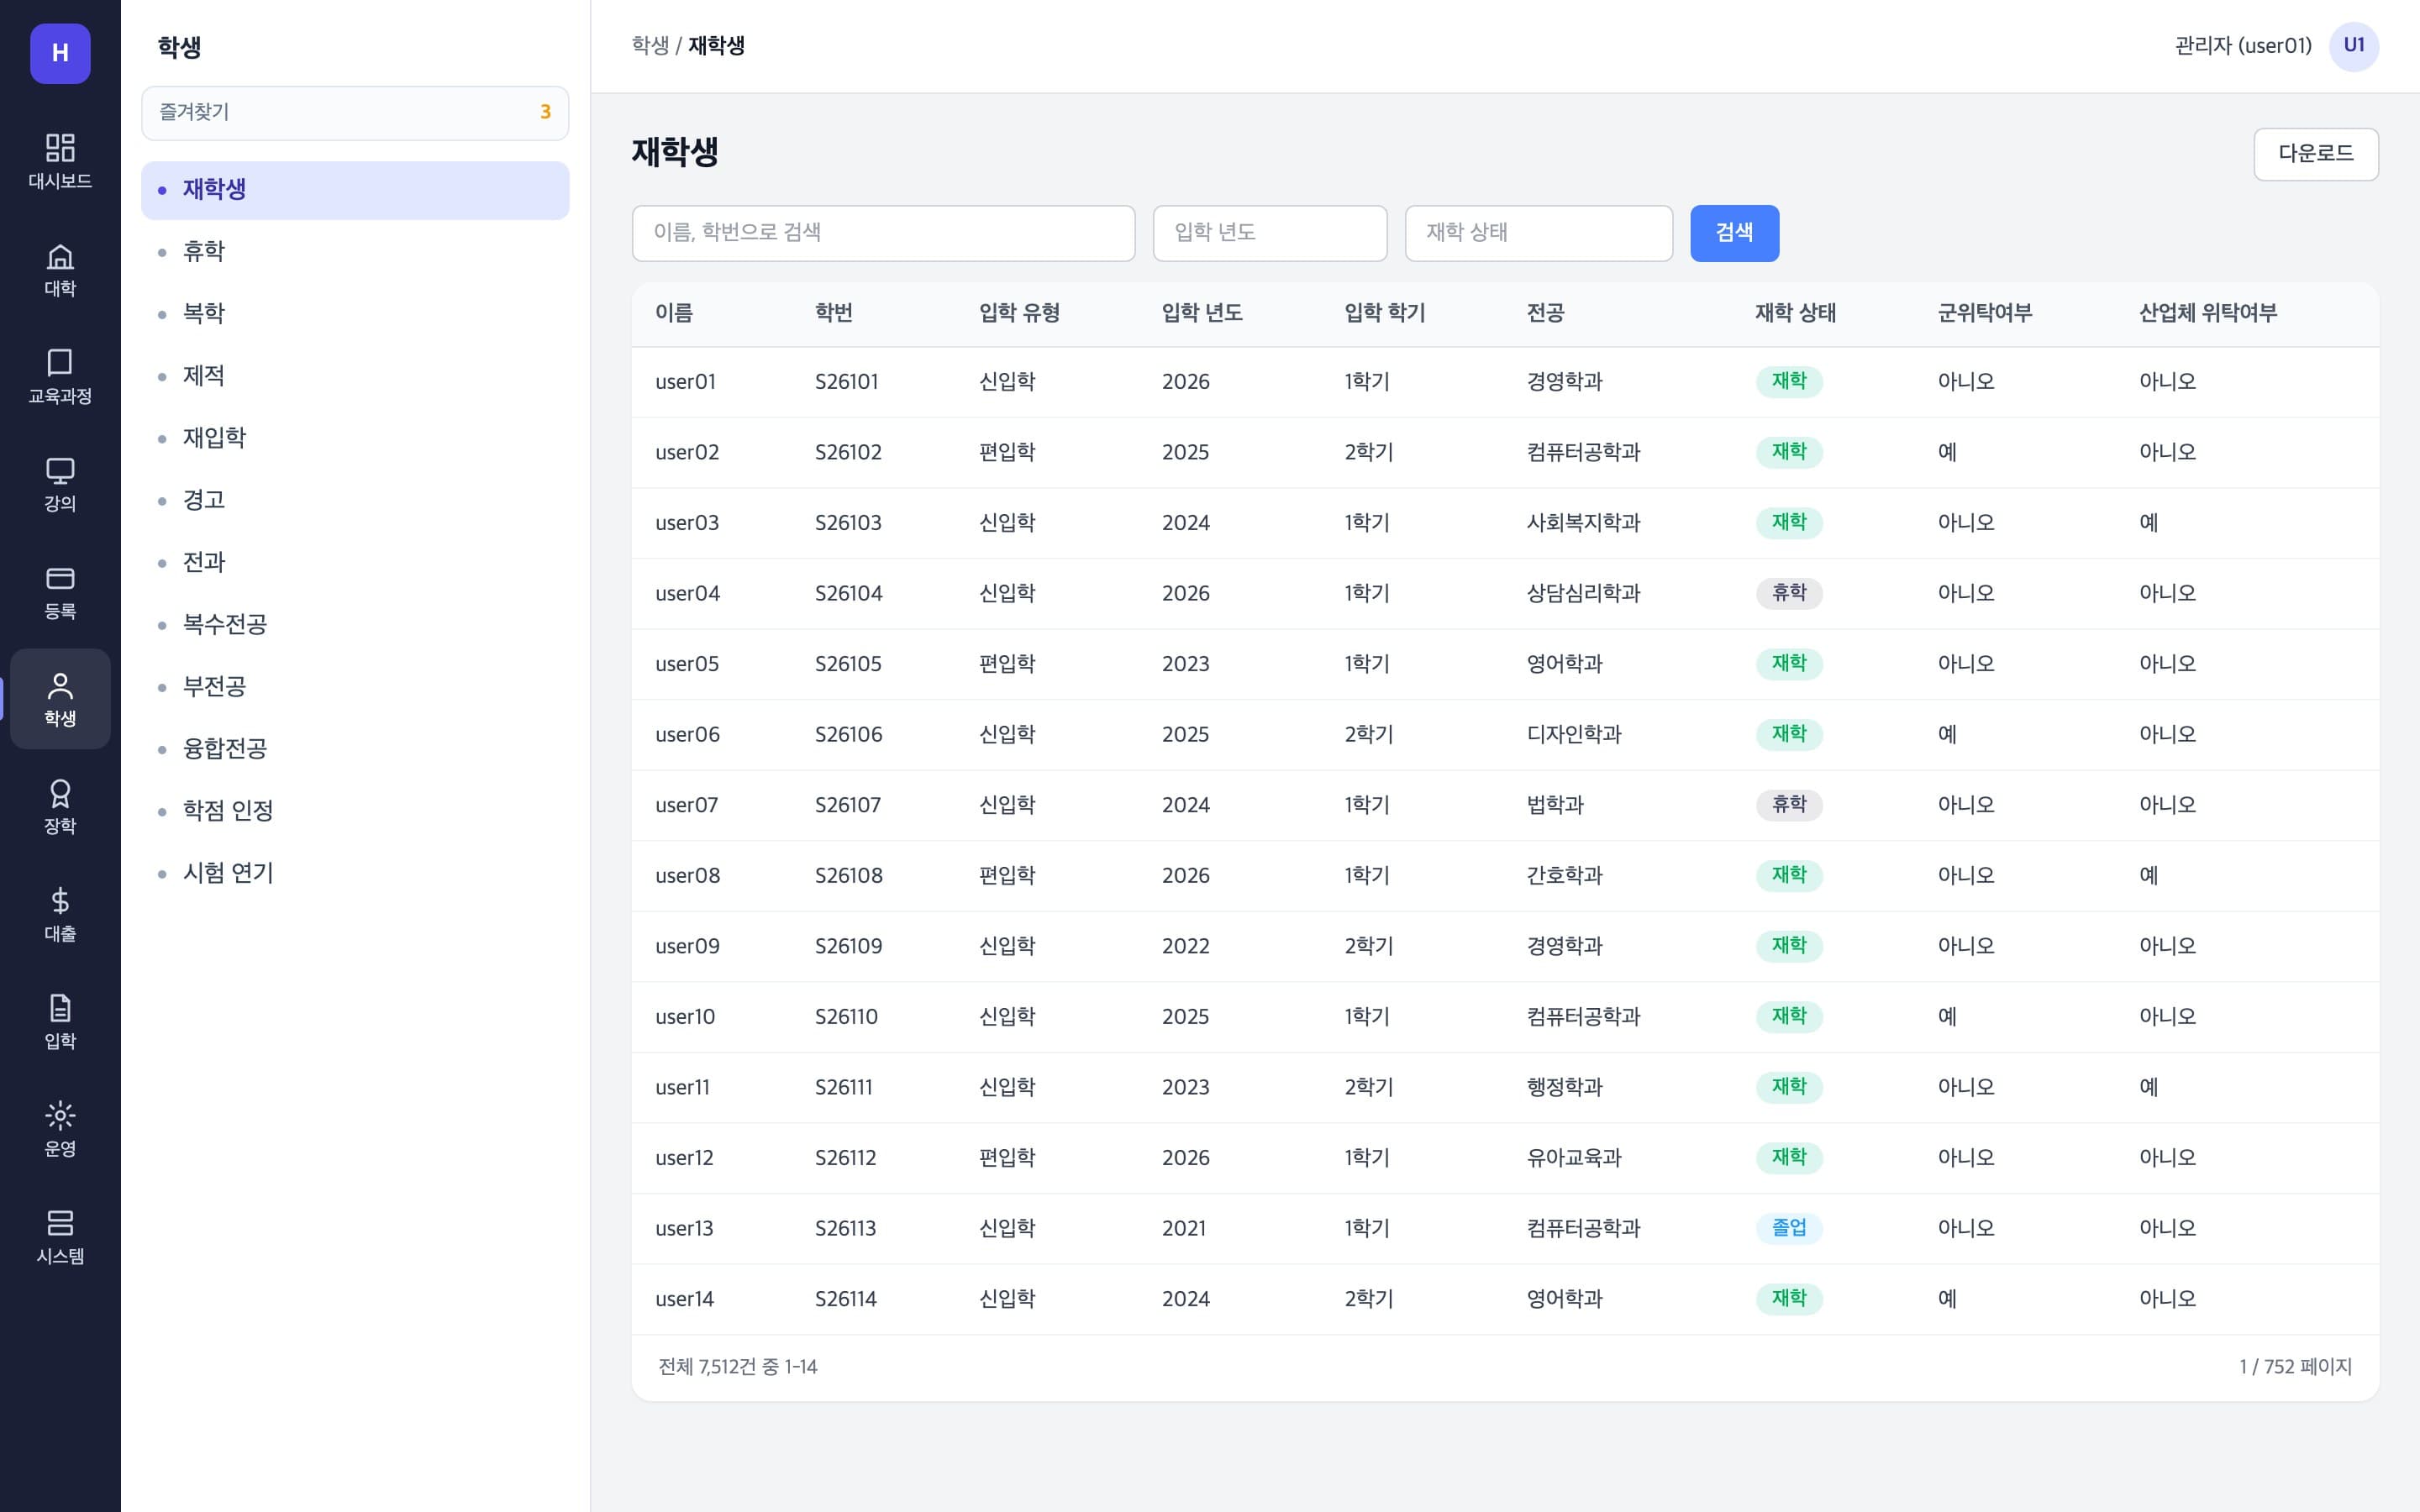The width and height of the screenshot is (2420, 1512).
Task: Open the 전과 menu item
Action: (x=355, y=563)
